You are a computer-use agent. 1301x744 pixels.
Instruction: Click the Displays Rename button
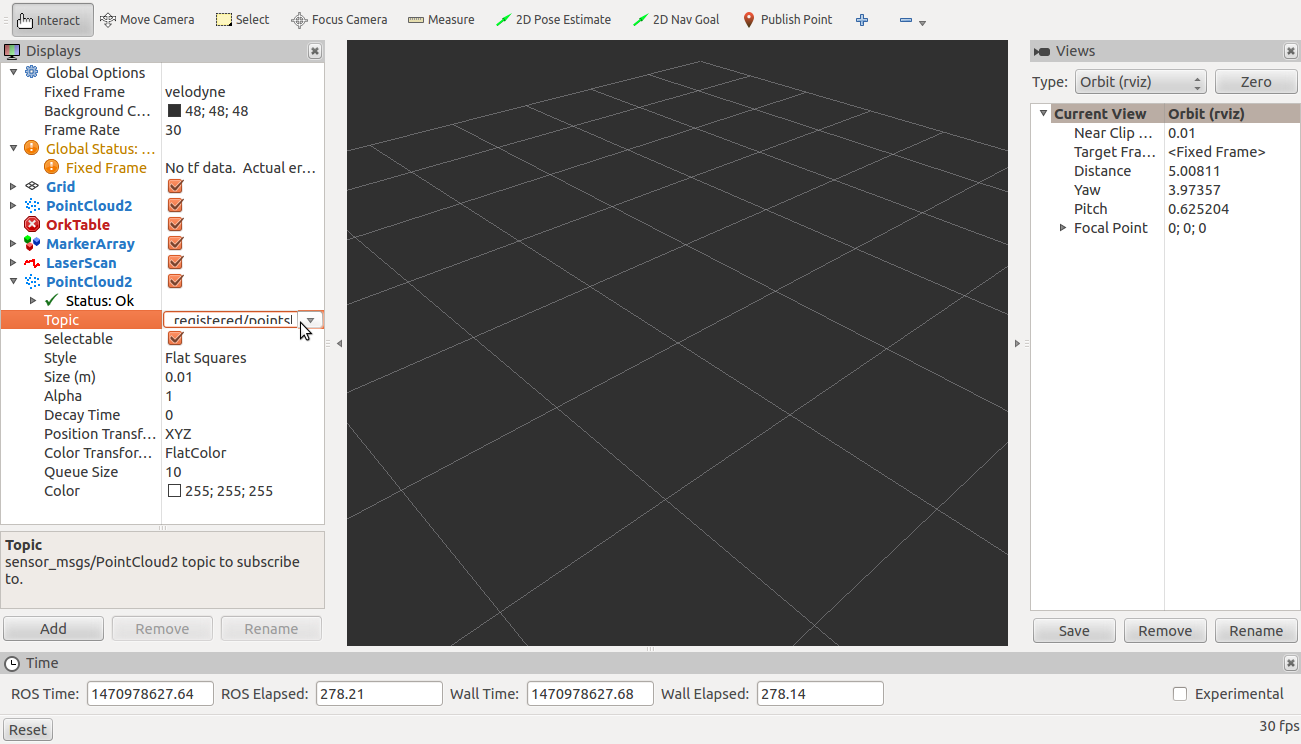click(271, 628)
